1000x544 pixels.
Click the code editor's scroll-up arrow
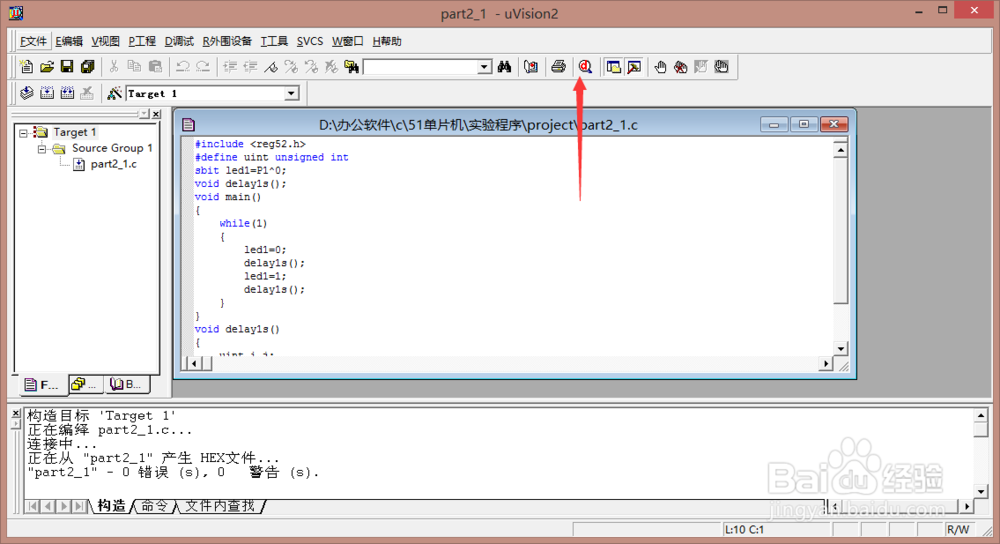[x=841, y=151]
